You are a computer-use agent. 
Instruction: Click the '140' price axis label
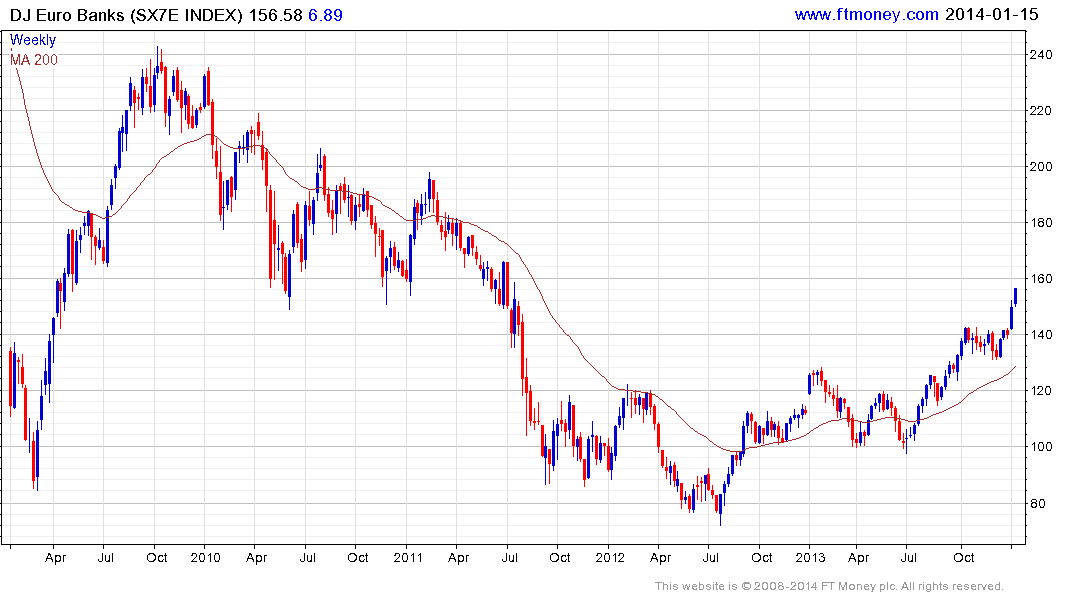pyautogui.click(x=1041, y=335)
